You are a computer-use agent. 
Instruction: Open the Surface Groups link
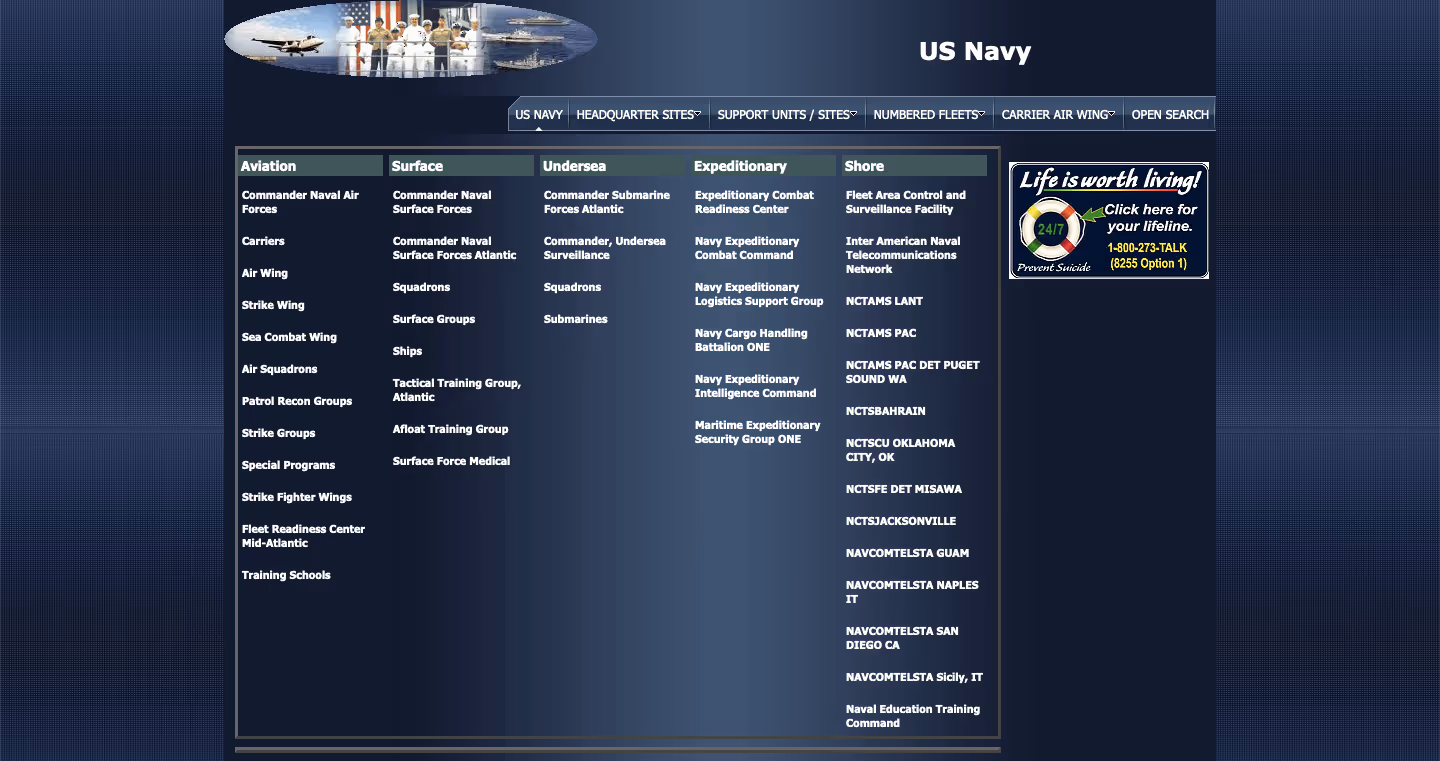pyautogui.click(x=434, y=319)
